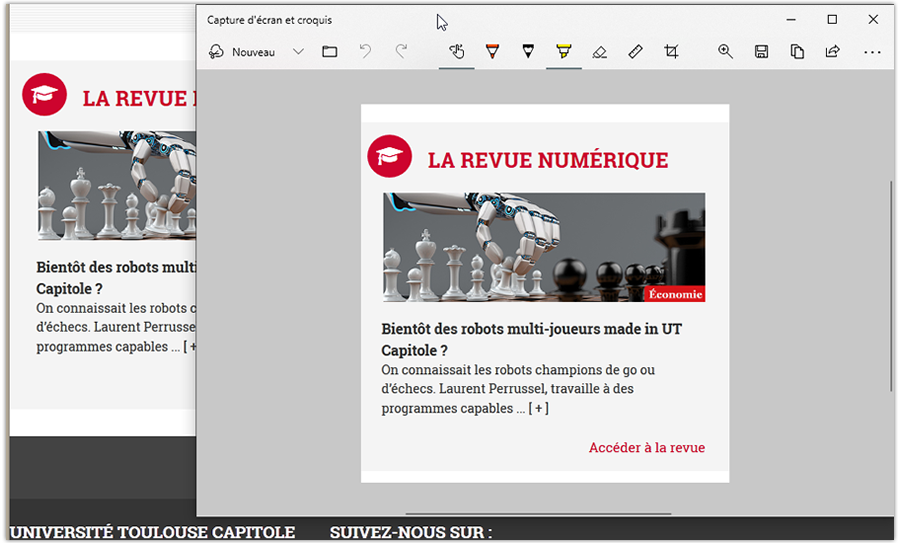This screenshot has width=900, height=543.
Task: Open the zoom magnifier control
Action: 725,52
